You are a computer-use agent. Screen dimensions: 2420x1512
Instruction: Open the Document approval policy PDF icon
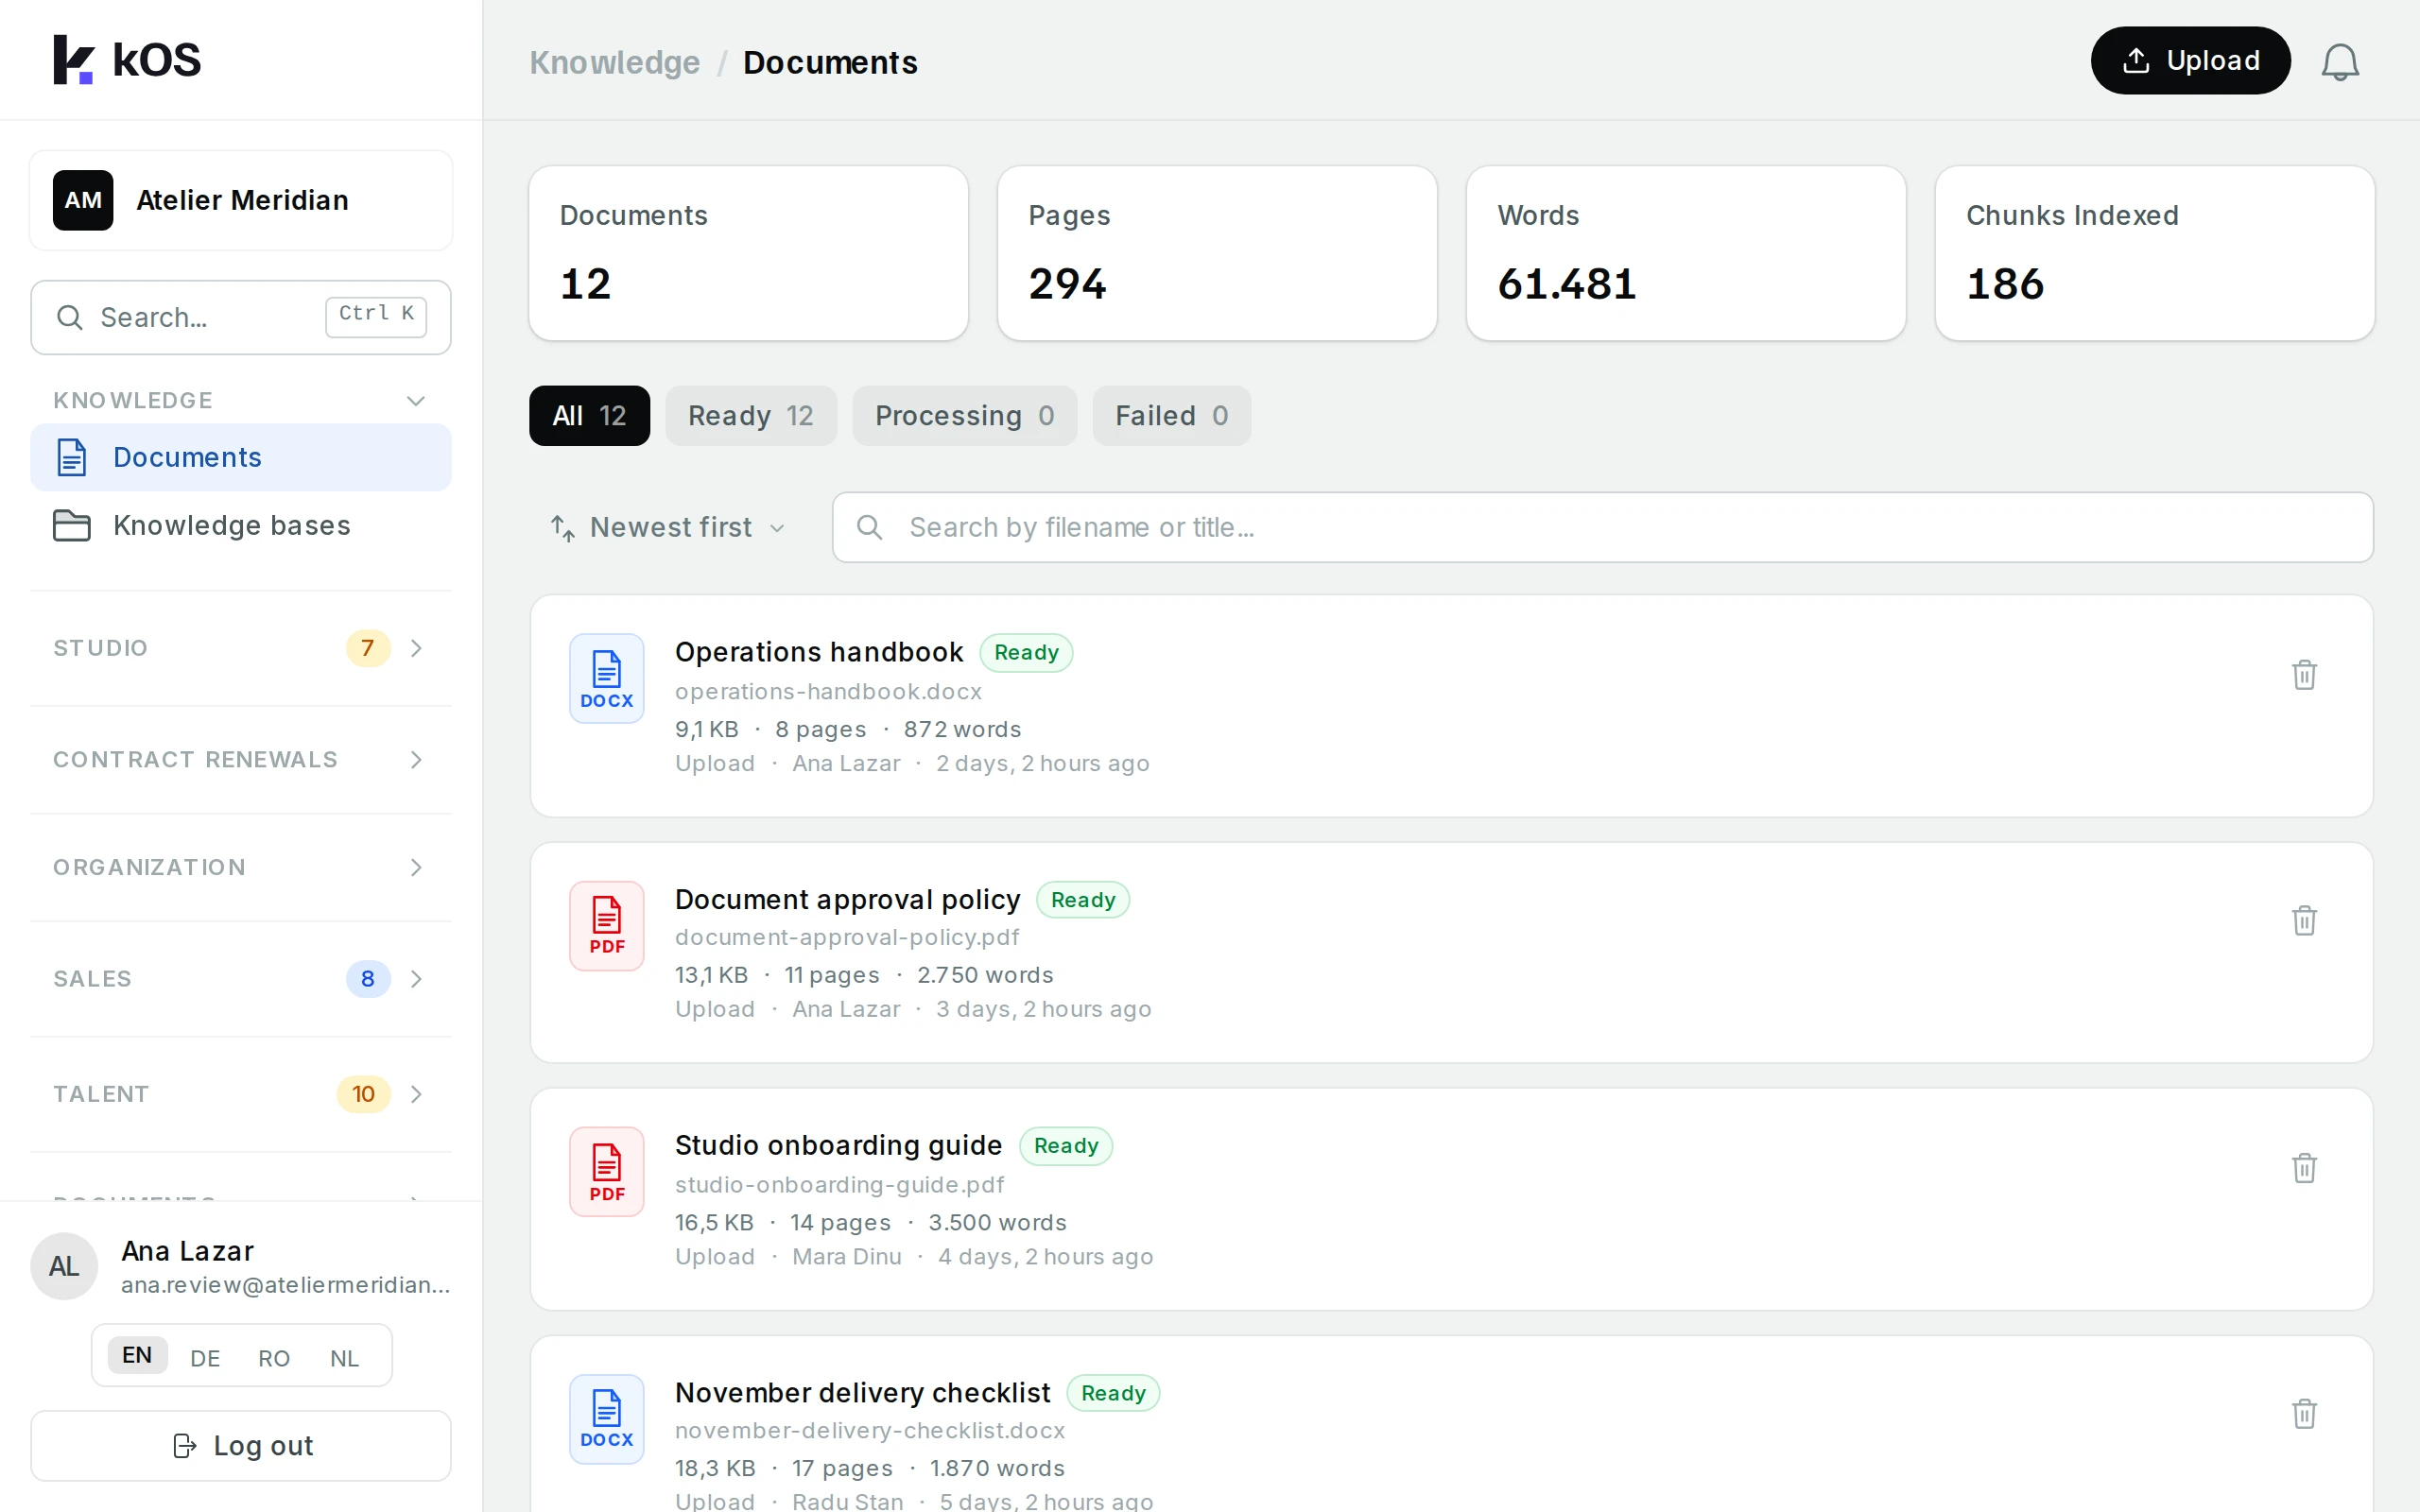[x=607, y=925]
